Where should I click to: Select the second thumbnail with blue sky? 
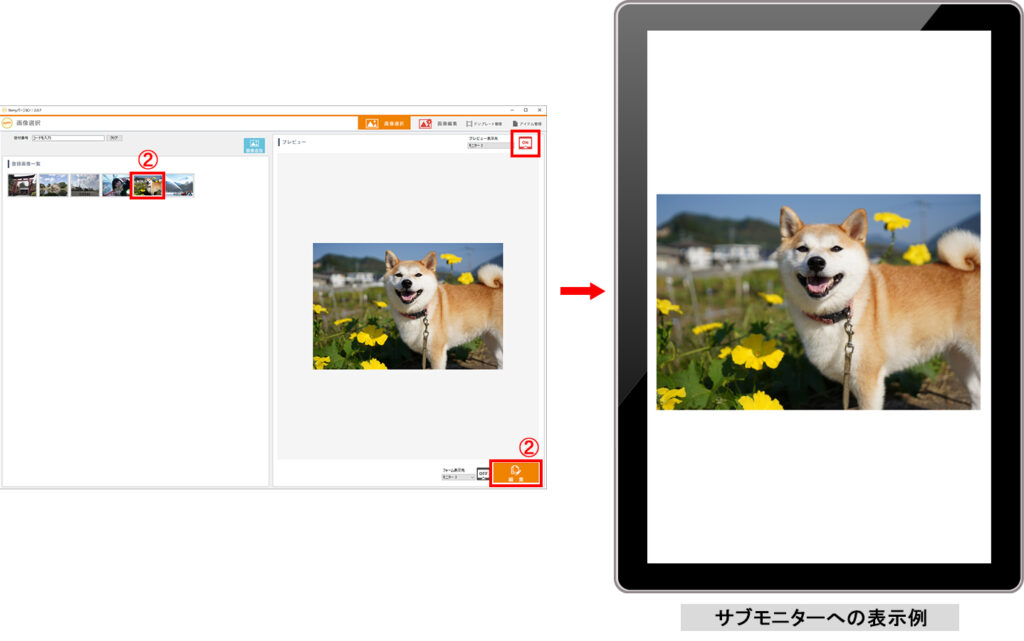click(x=54, y=185)
